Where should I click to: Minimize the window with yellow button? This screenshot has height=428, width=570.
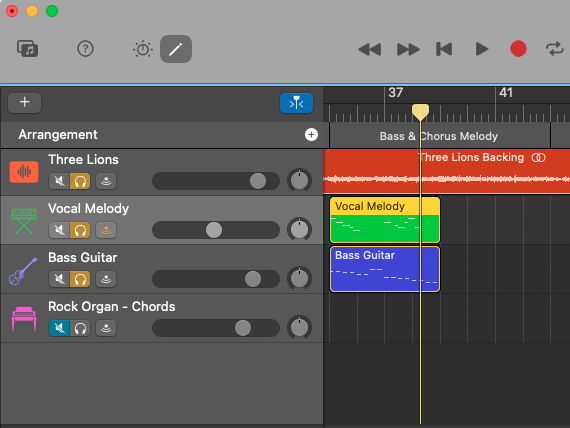tap(32, 11)
